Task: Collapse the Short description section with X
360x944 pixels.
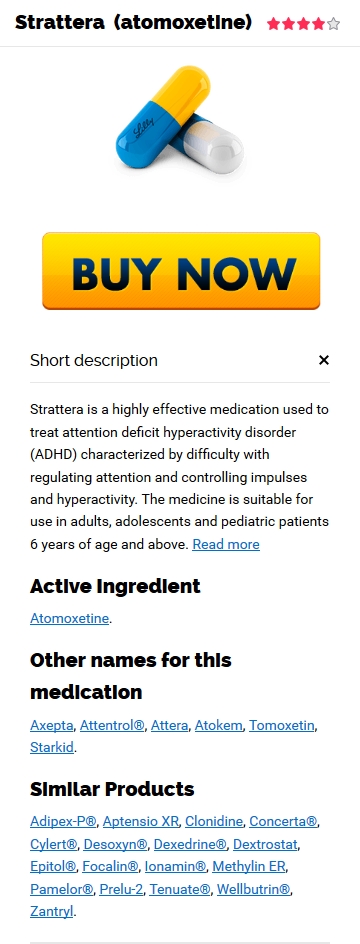Action: pos(324,360)
